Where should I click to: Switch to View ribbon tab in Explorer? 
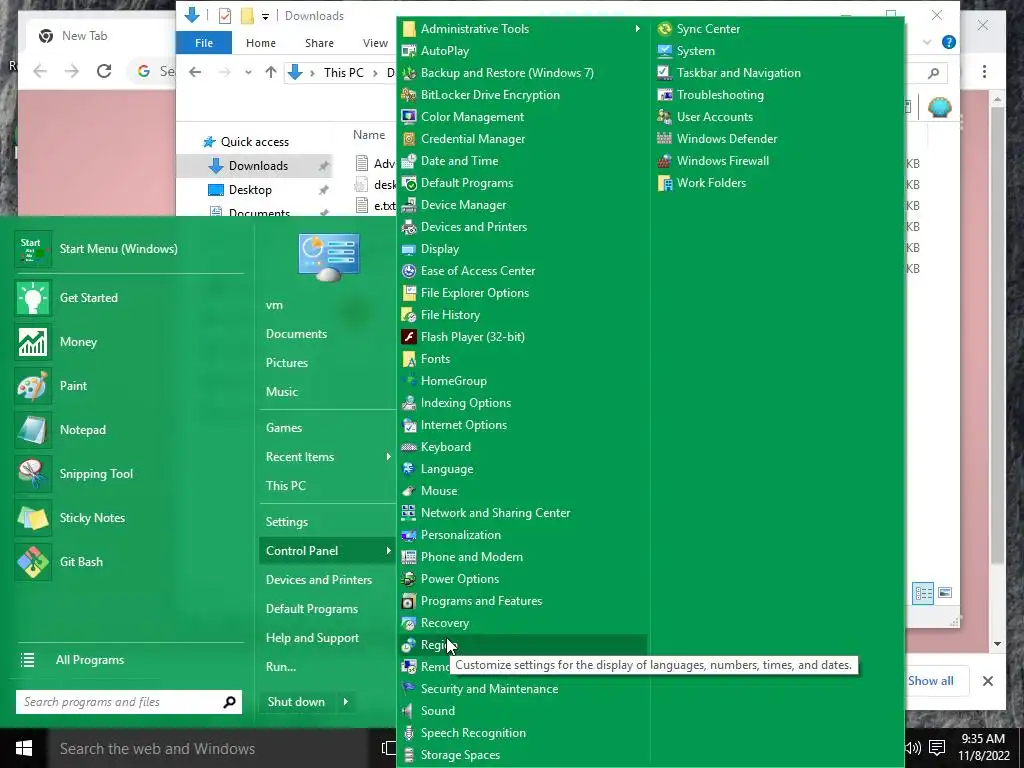[375, 43]
